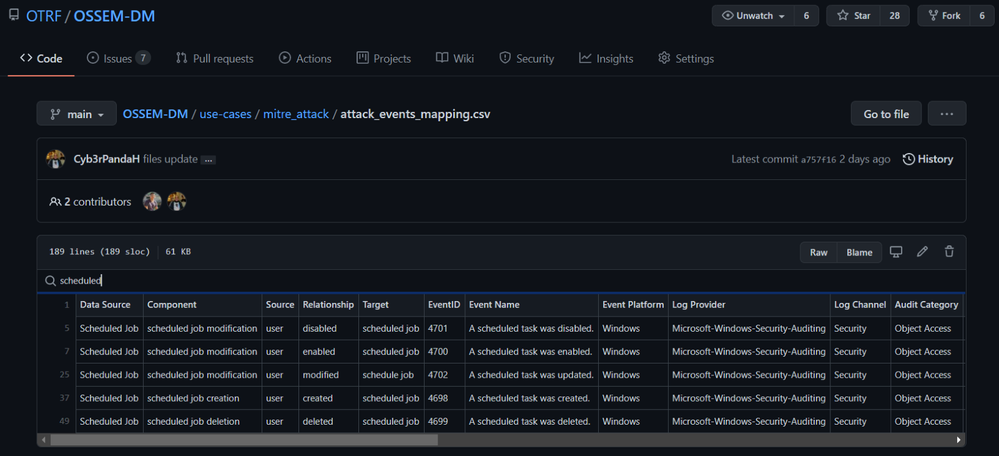Open the Insights tab
Image resolution: width=999 pixels, height=456 pixels.
point(606,59)
